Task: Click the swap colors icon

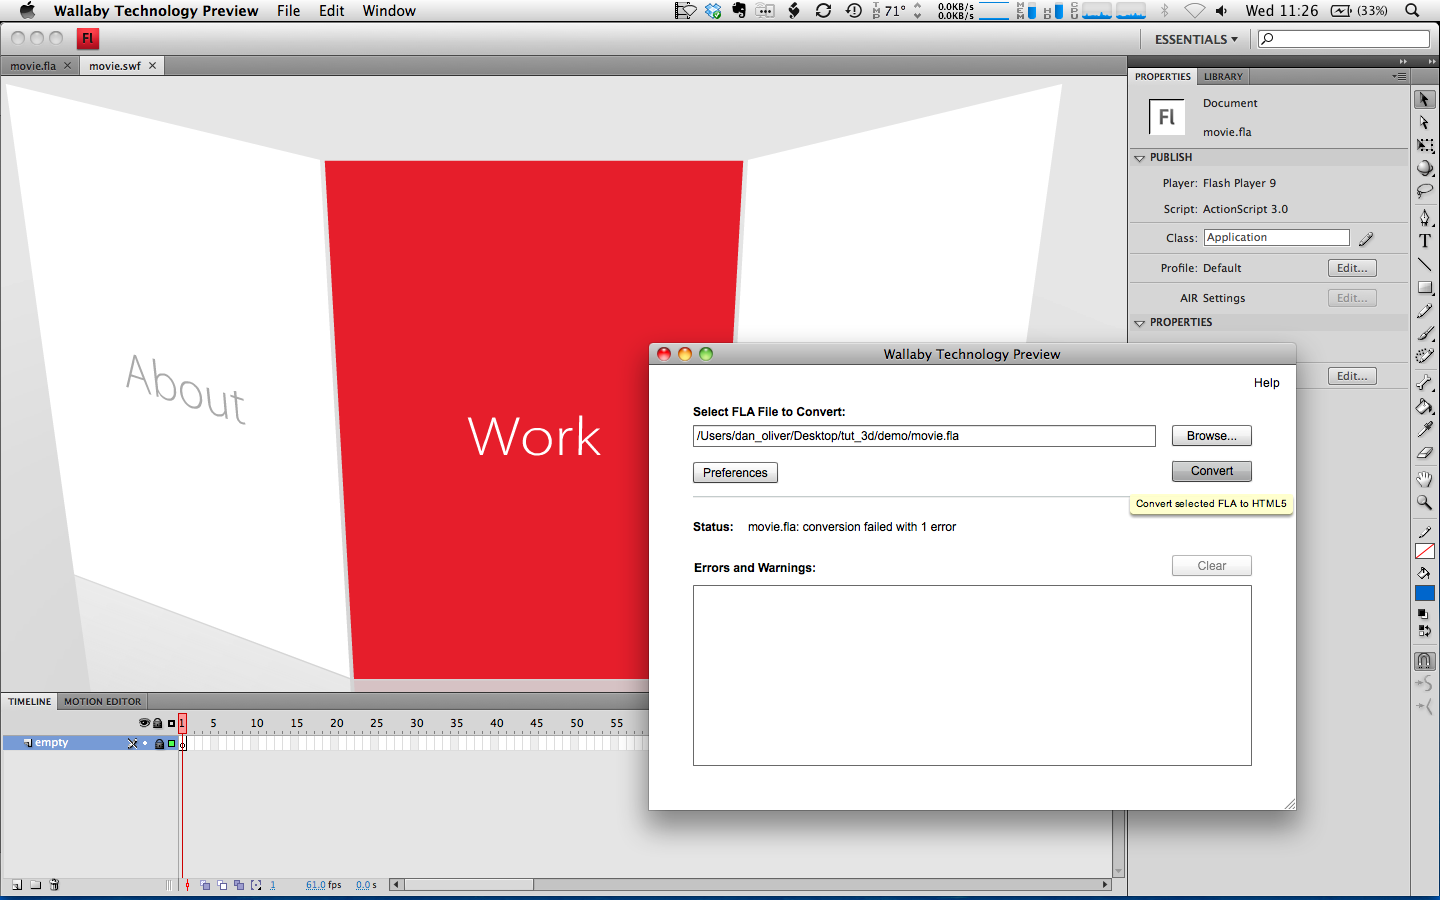Action: [1424, 631]
